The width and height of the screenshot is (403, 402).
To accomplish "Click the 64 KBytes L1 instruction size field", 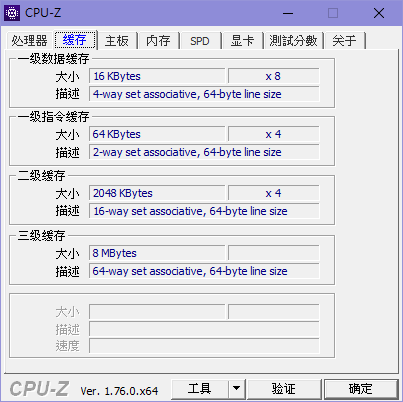I will (157, 134).
